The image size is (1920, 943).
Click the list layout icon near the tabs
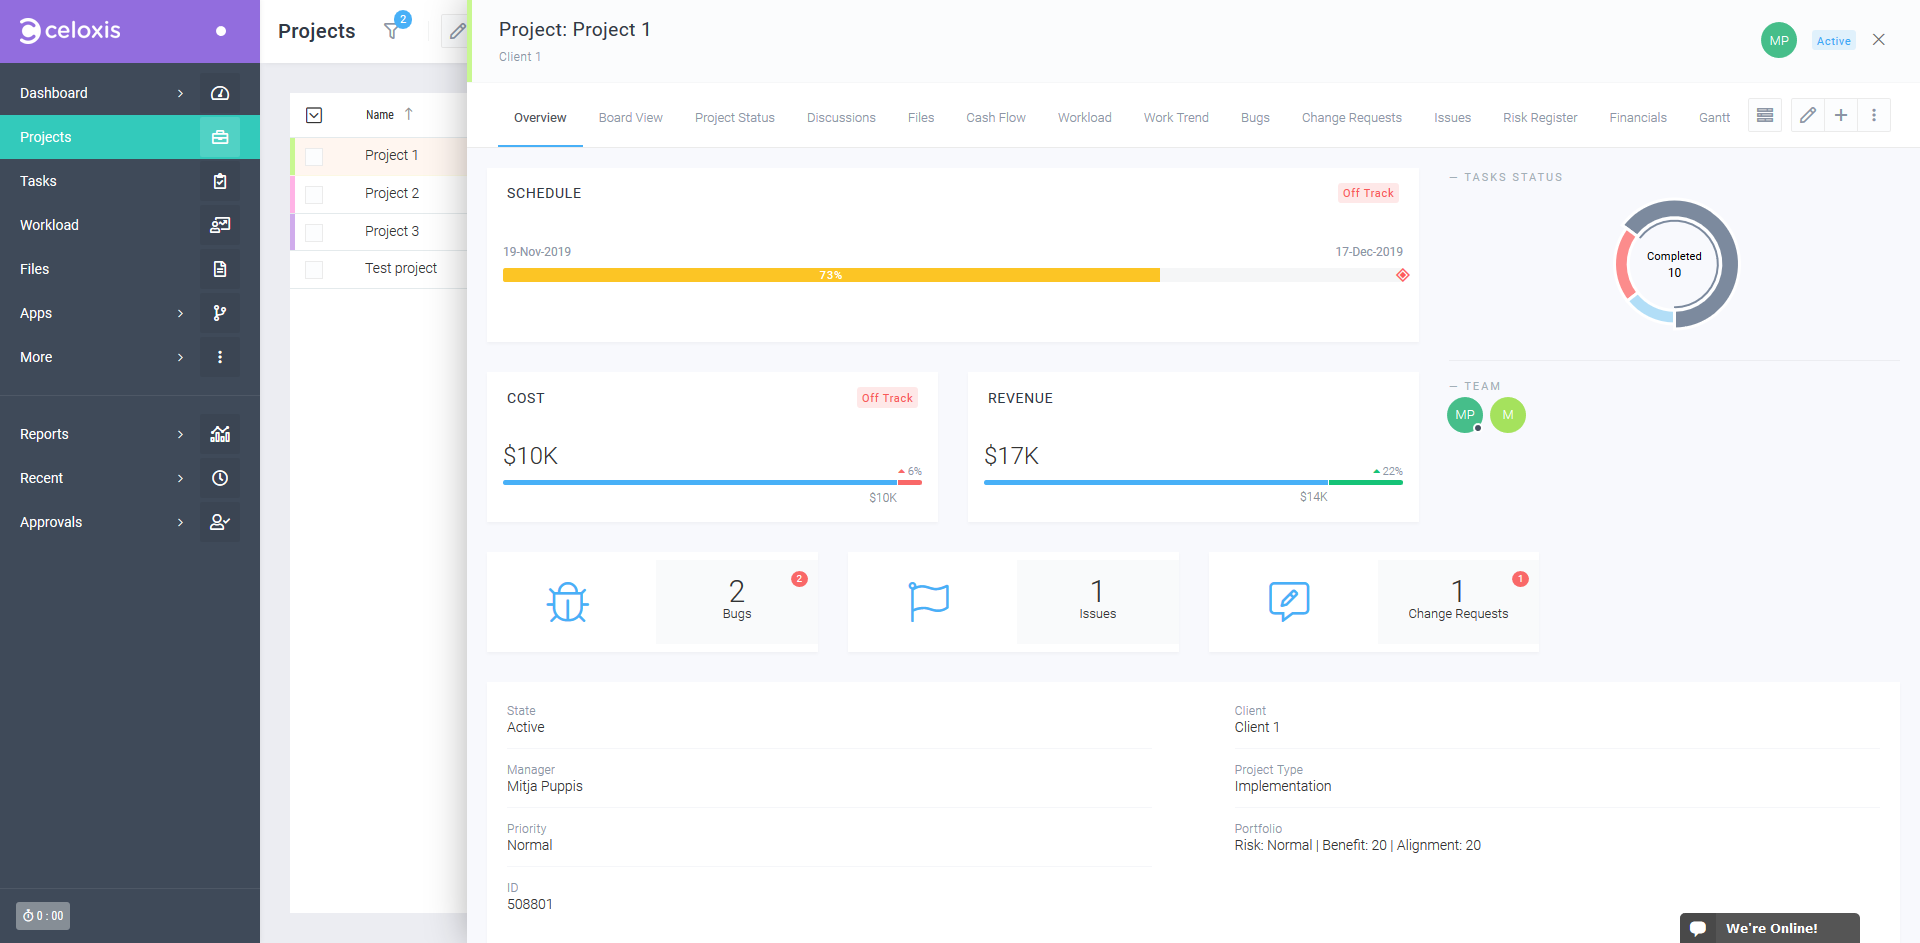click(1764, 115)
